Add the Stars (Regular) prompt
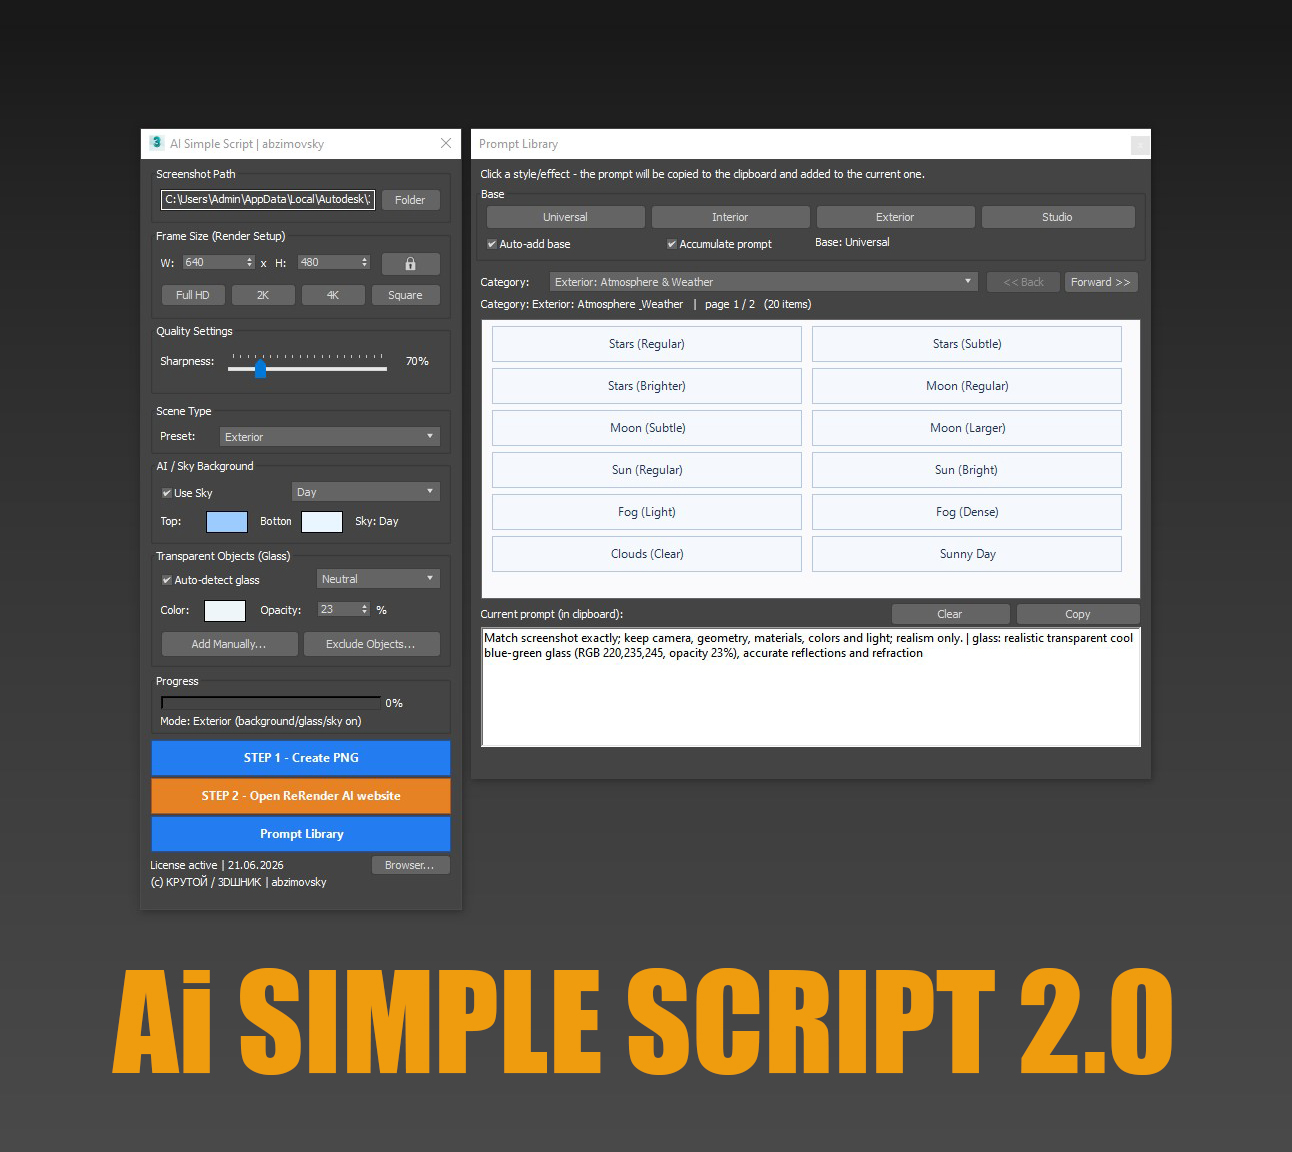This screenshot has height=1152, width=1292. [x=647, y=344]
